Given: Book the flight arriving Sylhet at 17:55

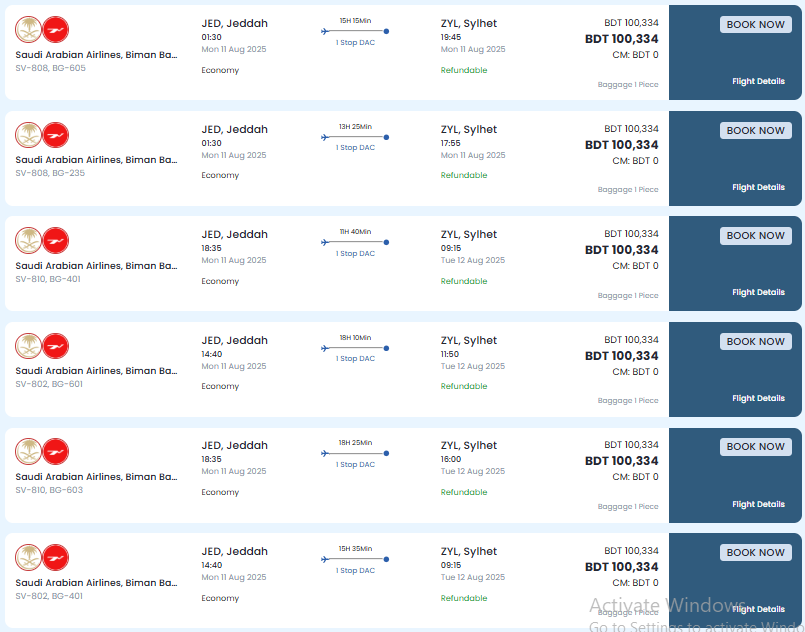Looking at the screenshot, I should (755, 130).
